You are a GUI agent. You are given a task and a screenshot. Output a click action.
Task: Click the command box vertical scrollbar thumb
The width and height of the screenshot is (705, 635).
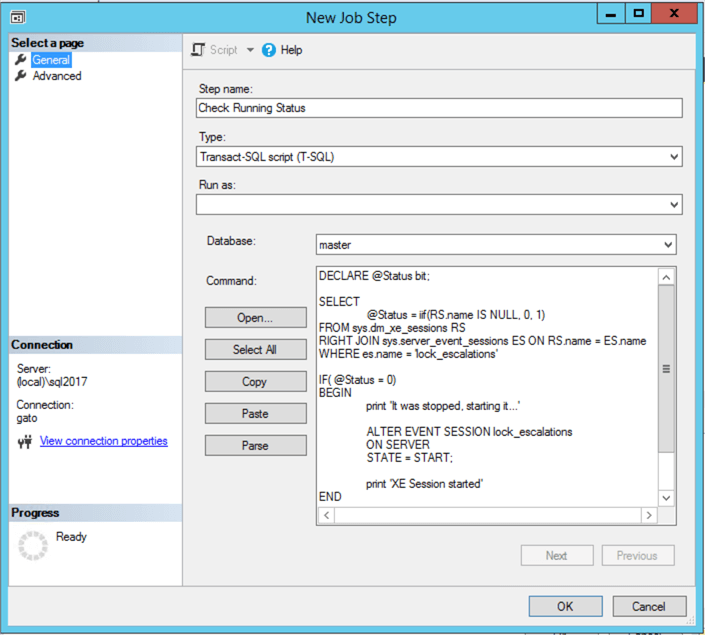(667, 369)
